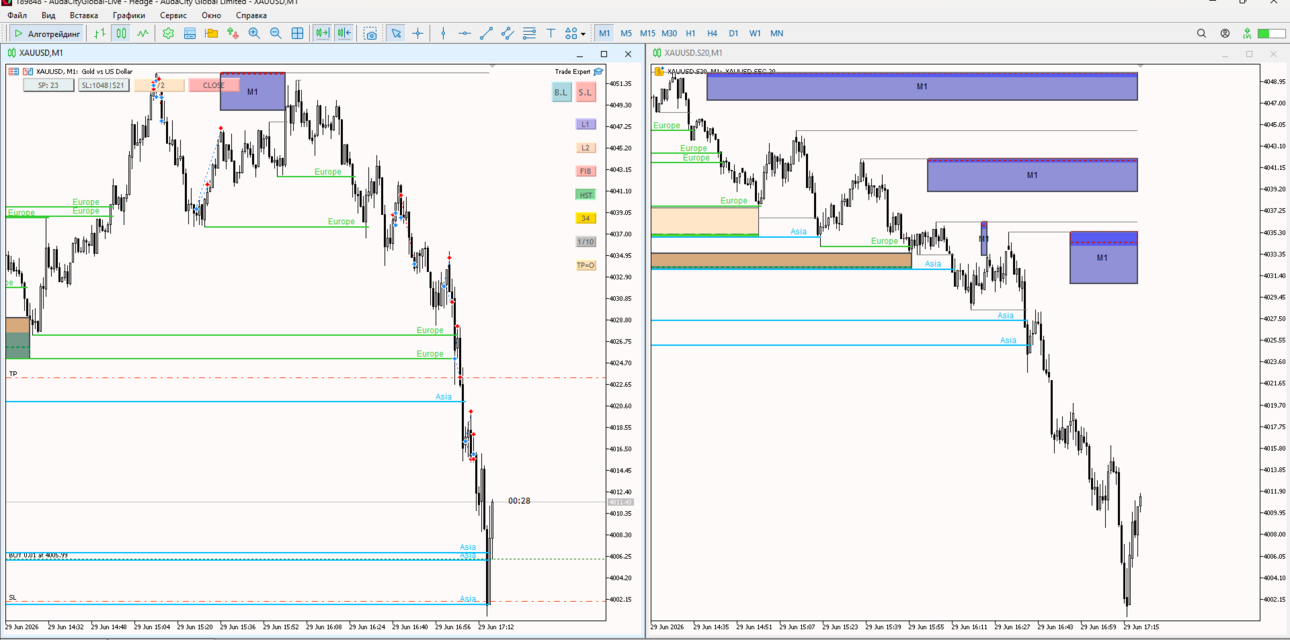The image size is (1290, 640).
Task: Zoom out of the chart
Action: pos(276,33)
